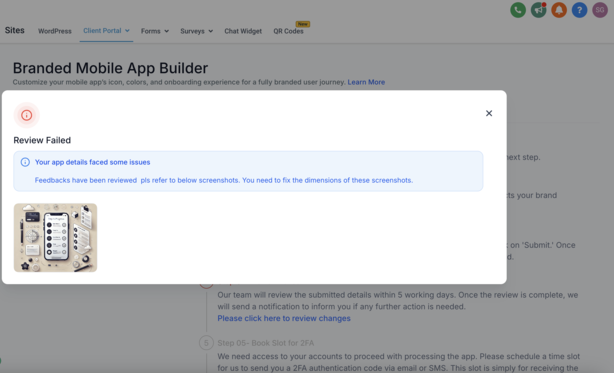Click the 'Review Failed' dialog title
Image resolution: width=614 pixels, height=373 pixels.
42,140
